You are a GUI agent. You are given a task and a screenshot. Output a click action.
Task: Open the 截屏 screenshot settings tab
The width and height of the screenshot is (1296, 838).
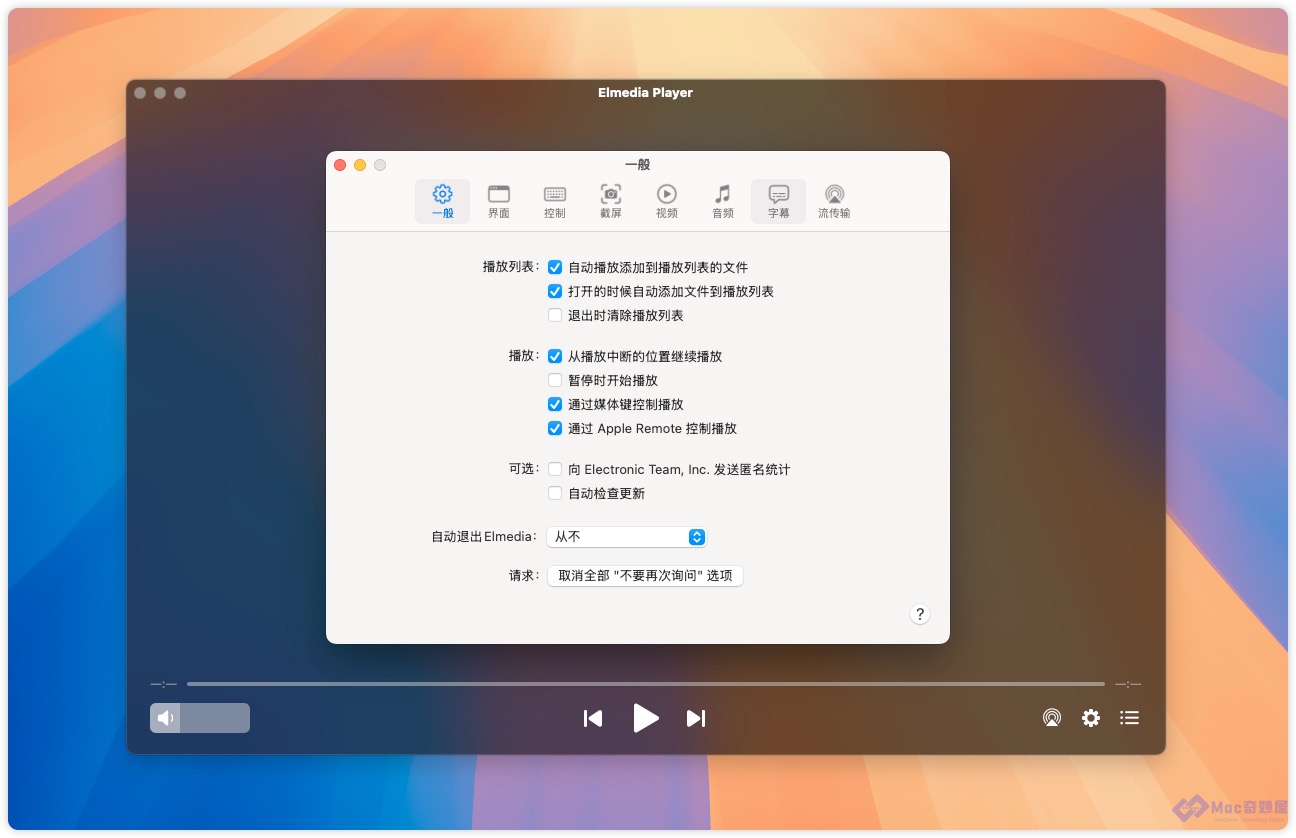tap(610, 201)
